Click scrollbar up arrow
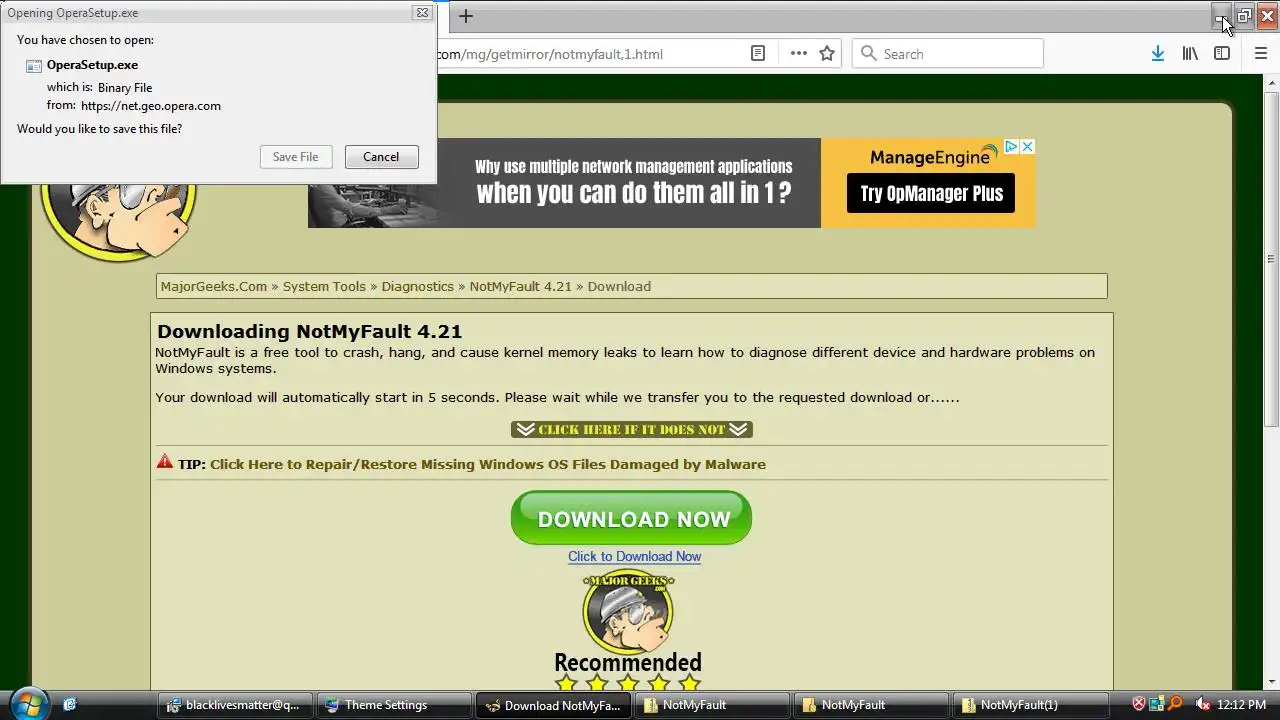 [x=1271, y=82]
